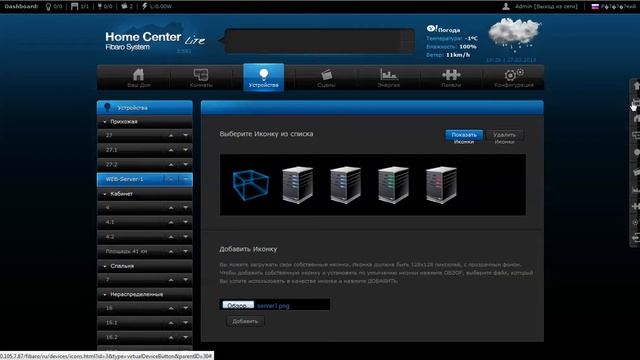Open the Устройства tab
Viewport: 640px width, 360px height.
tap(264, 77)
